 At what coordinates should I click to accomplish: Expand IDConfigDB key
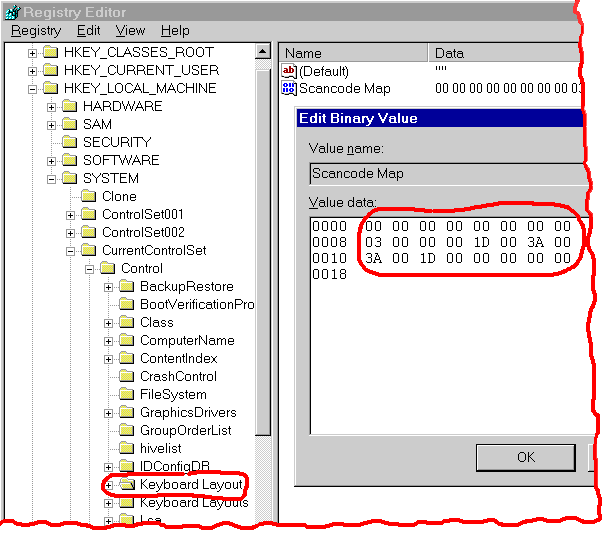108,467
